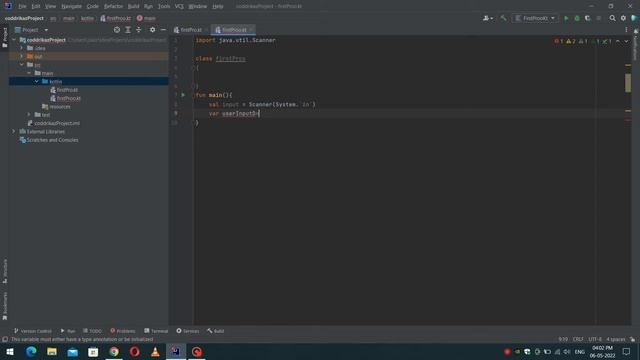Screen dimensions: 640x360
Task: Open the Build menu
Action: (x=133, y=7)
